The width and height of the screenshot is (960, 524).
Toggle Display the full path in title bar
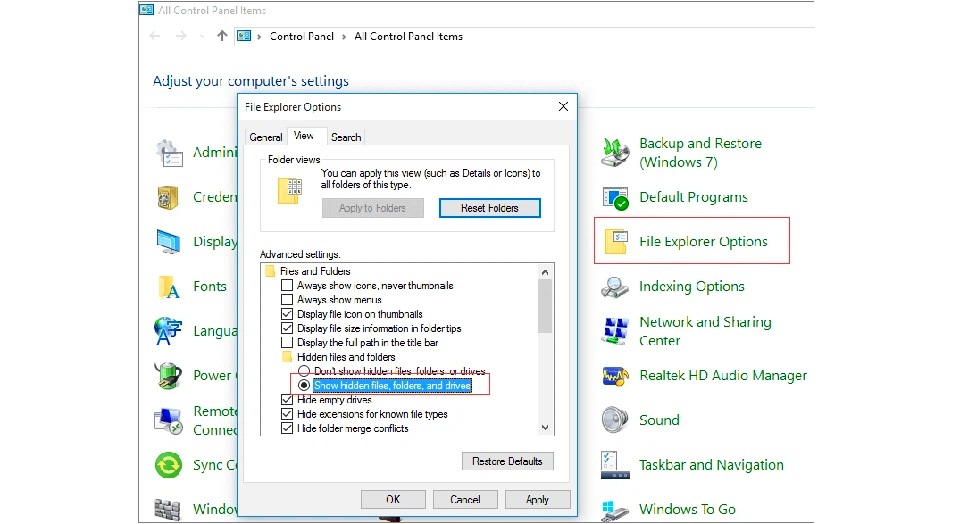click(x=287, y=342)
